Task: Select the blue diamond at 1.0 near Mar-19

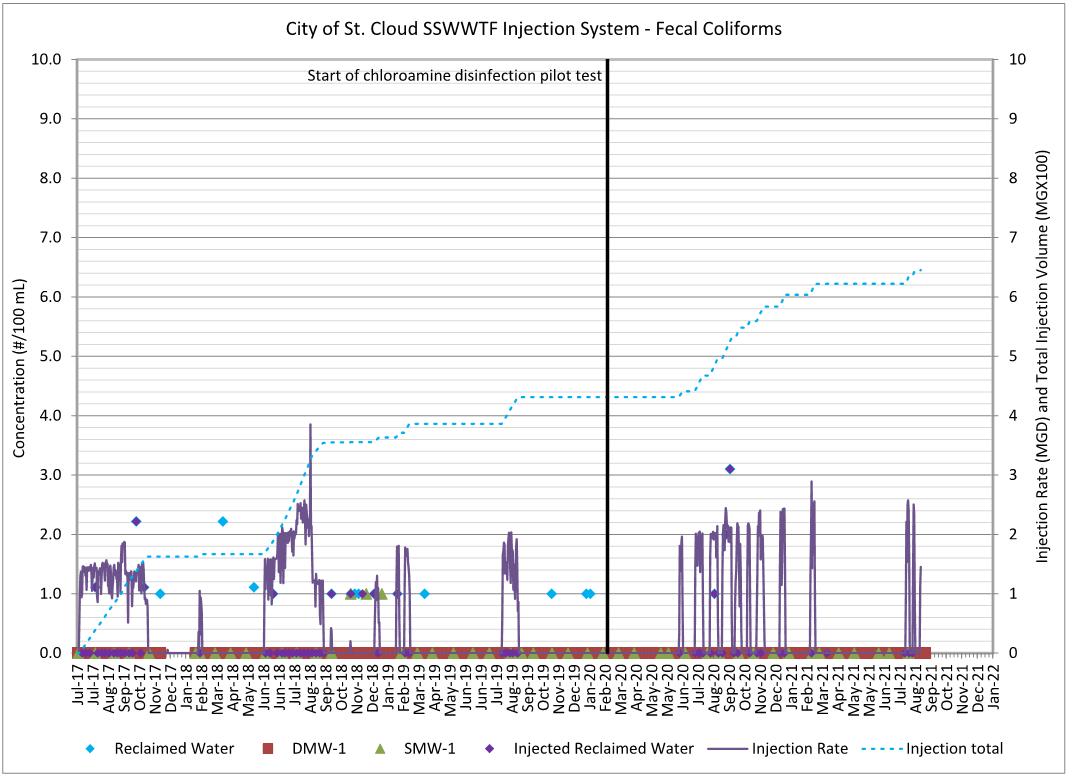Action: click(x=424, y=594)
